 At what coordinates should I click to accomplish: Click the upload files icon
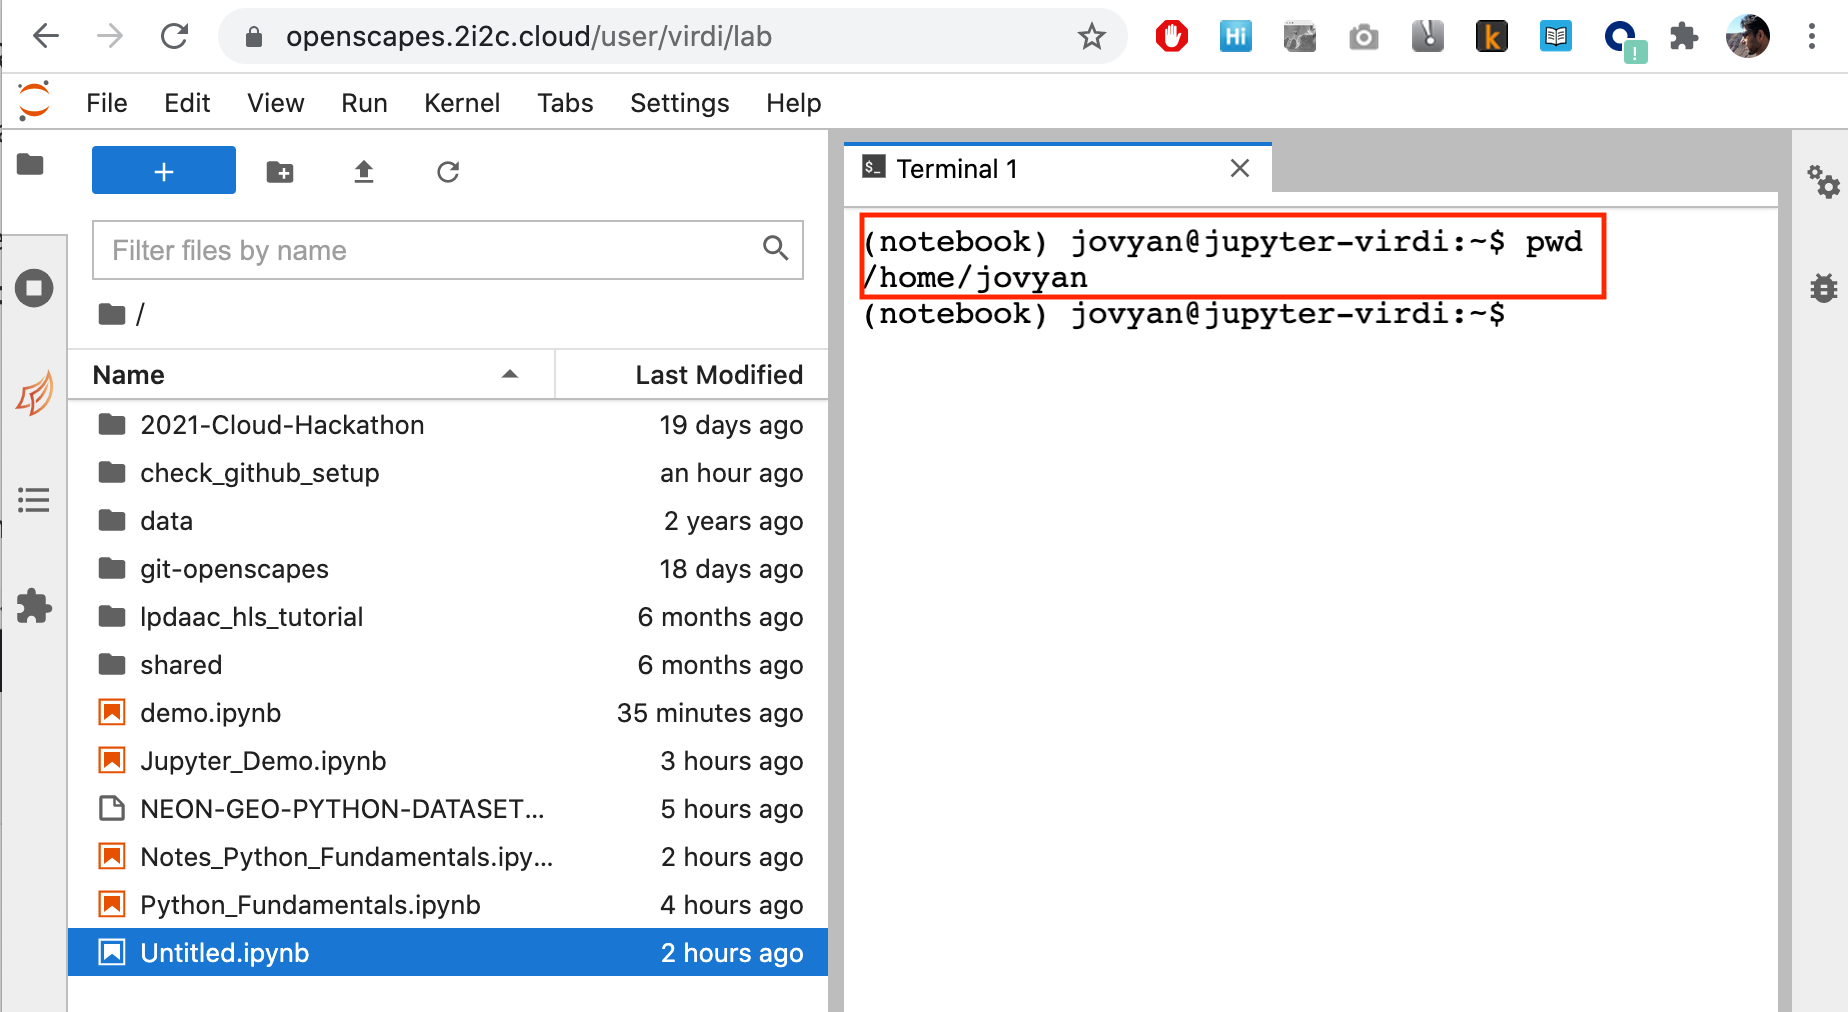point(364,172)
